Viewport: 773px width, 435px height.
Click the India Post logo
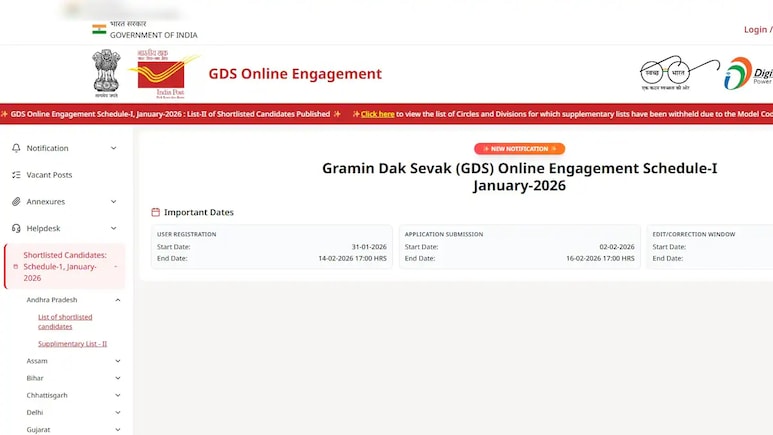point(165,73)
